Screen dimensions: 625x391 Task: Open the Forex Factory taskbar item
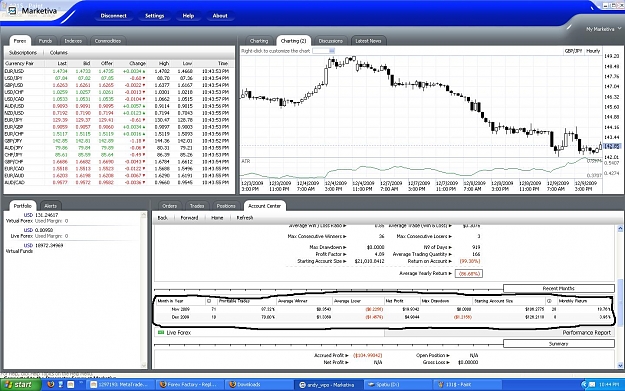point(189,385)
